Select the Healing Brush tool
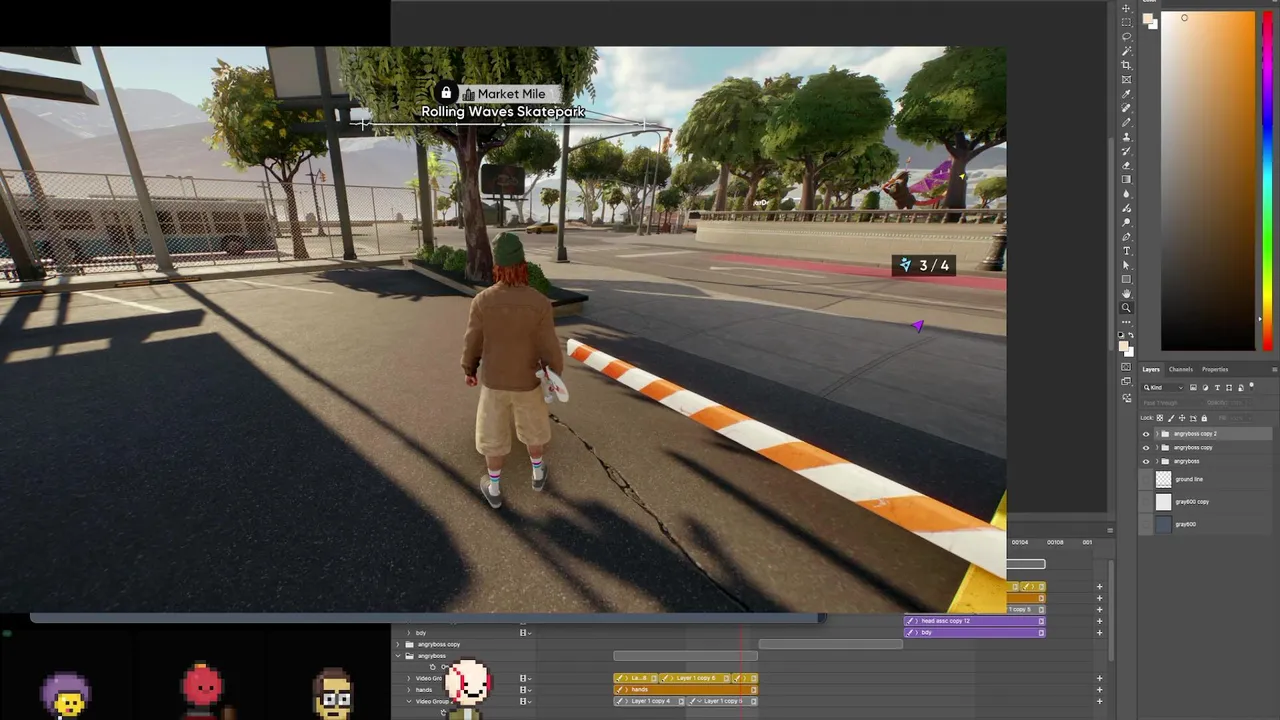 point(1127,108)
